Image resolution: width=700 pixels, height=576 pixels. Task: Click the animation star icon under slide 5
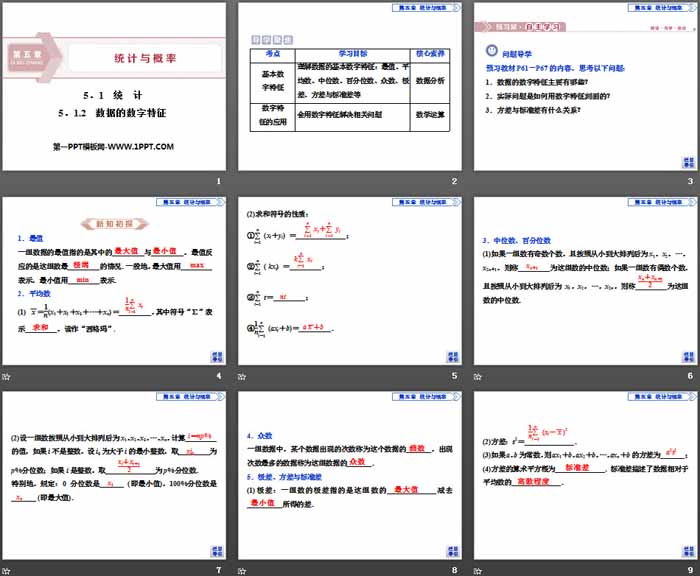point(244,376)
